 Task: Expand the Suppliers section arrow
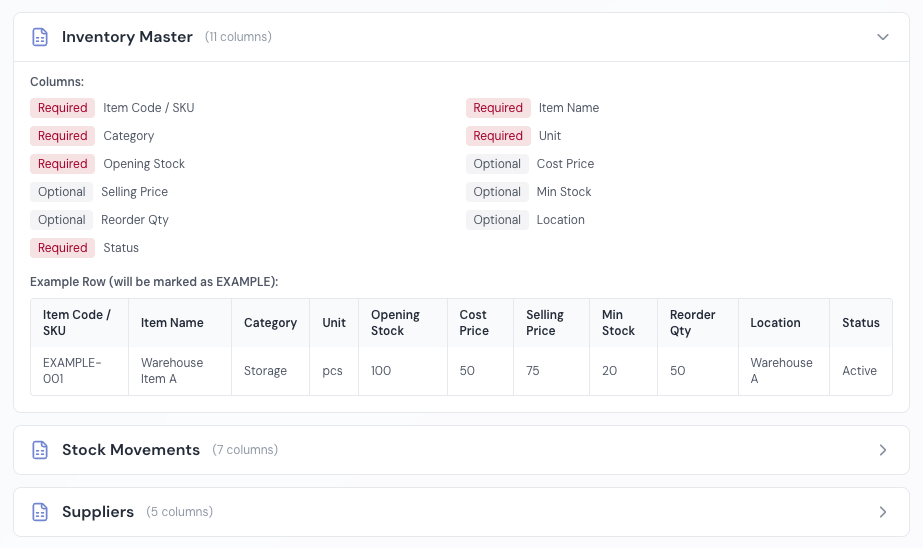882,512
